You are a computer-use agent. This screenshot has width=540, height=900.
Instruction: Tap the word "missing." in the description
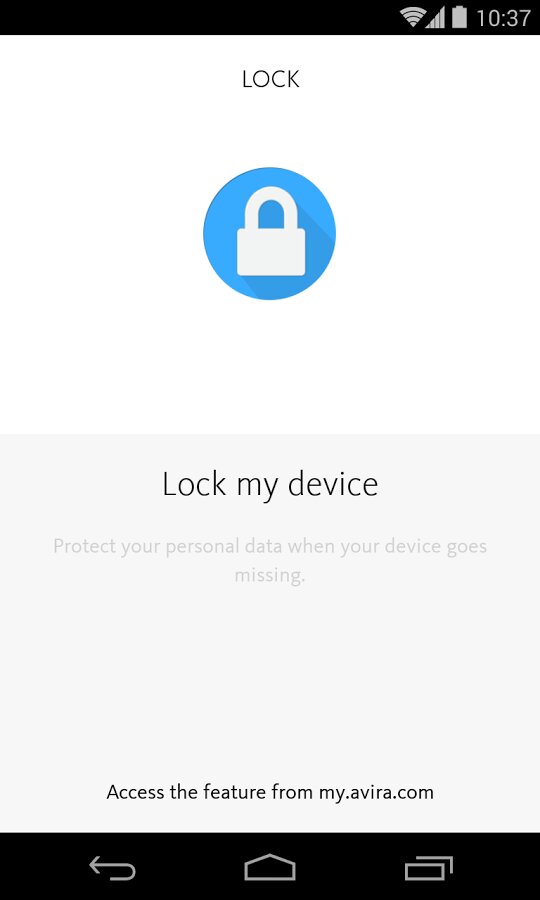[x=270, y=575]
